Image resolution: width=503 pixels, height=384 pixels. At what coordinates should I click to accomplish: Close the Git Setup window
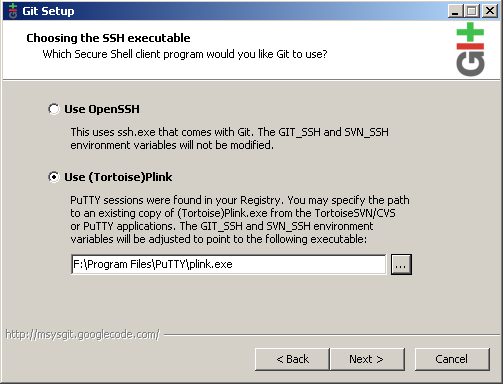pyautogui.click(x=489, y=11)
